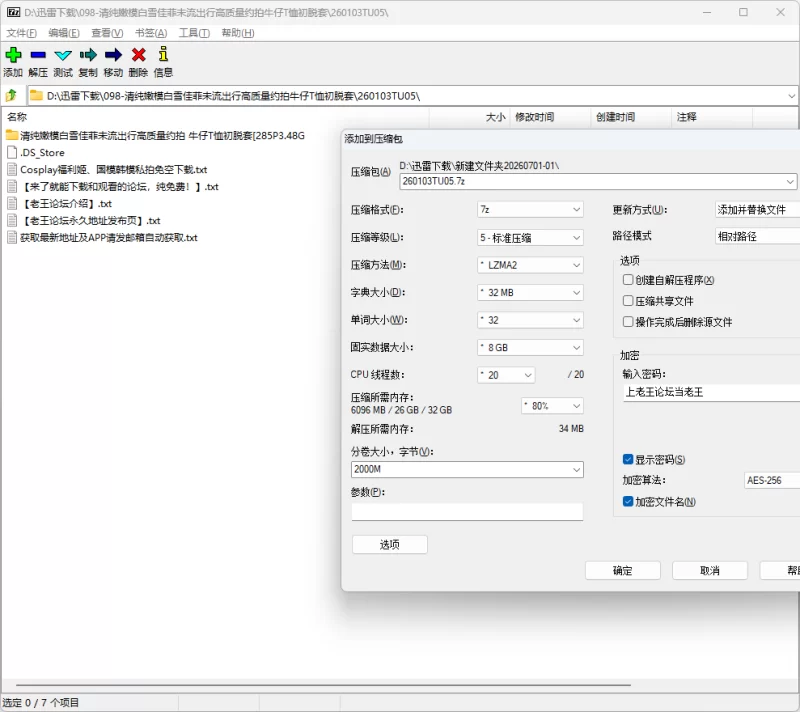
Task: Click the 选定 0 / 7 个项目 status text
Action: (41, 702)
